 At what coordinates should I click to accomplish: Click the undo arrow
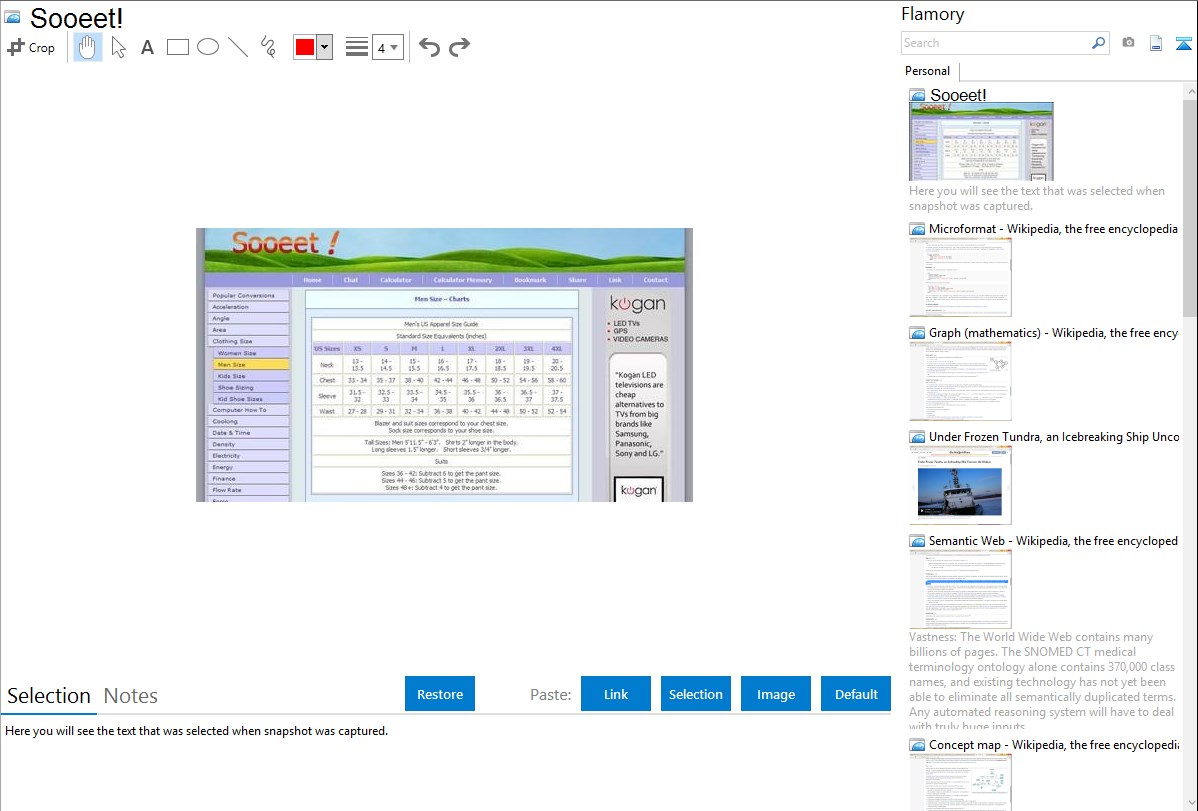tap(429, 47)
